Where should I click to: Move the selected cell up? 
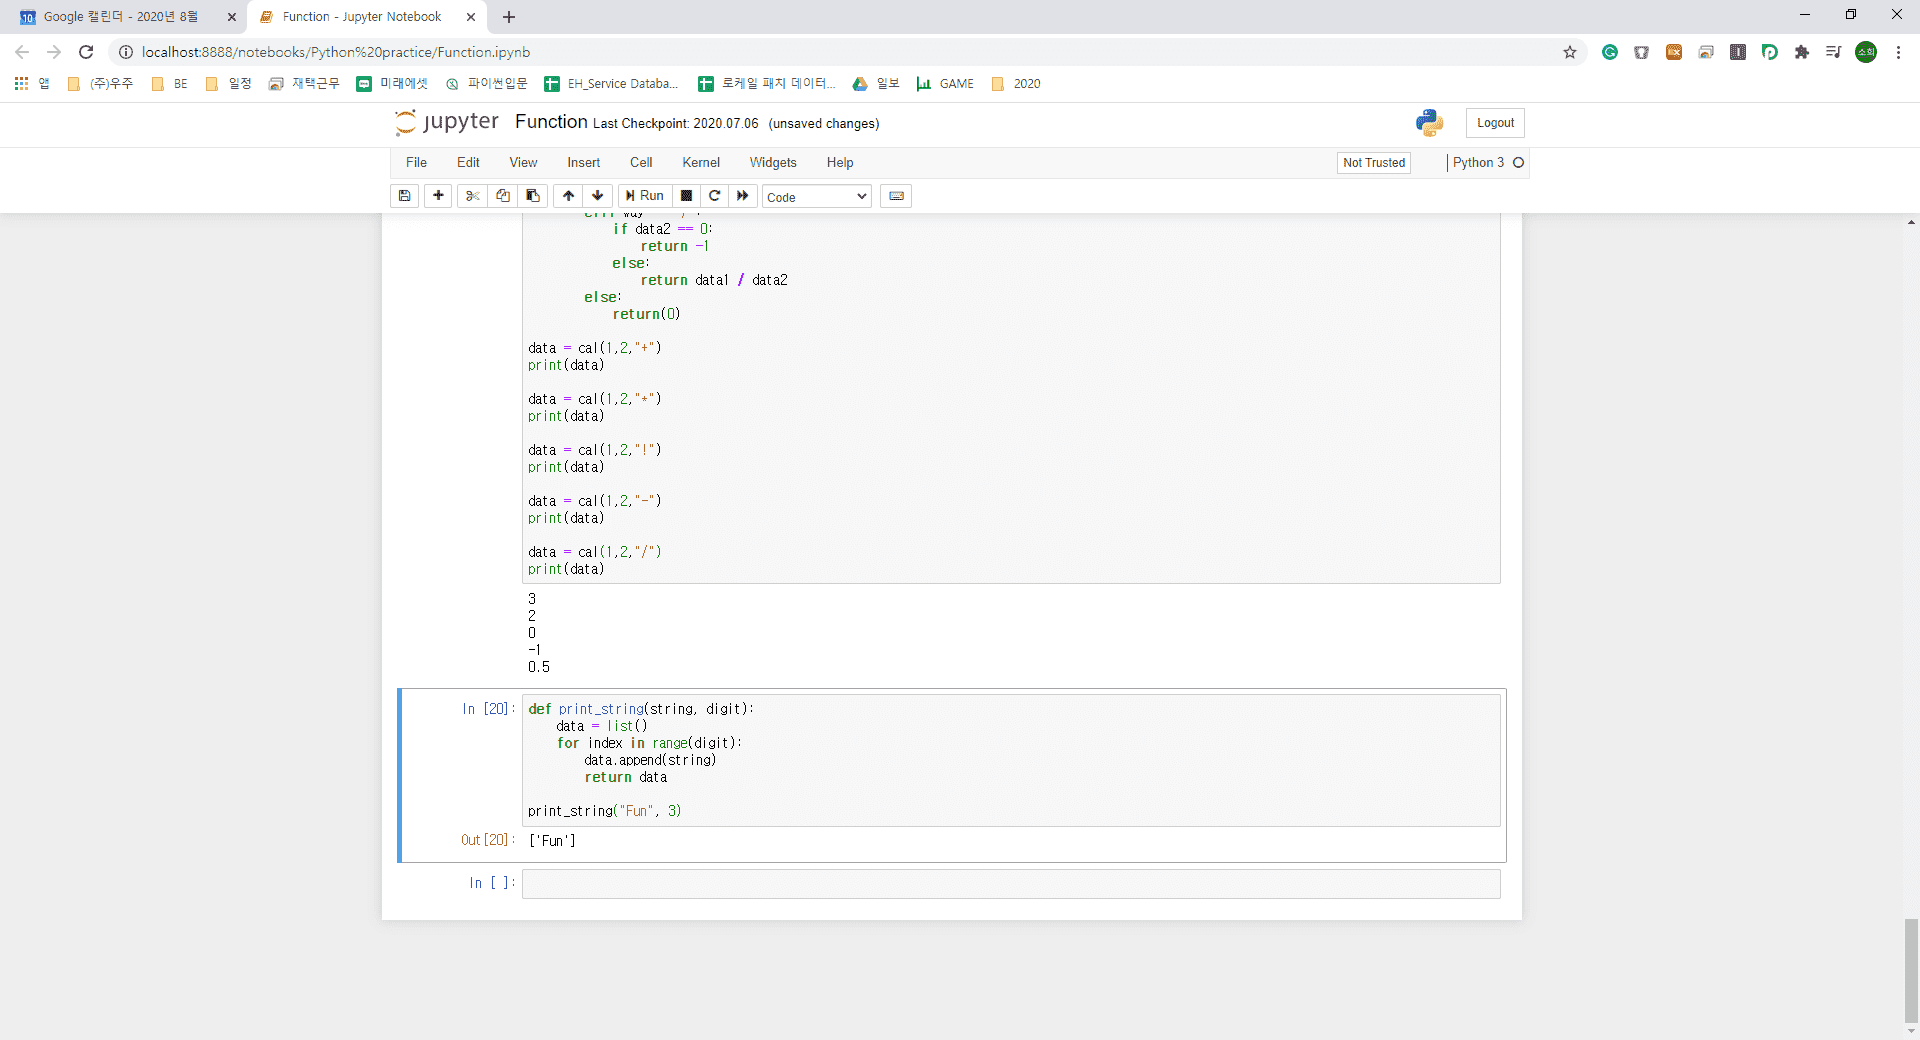tap(568, 196)
